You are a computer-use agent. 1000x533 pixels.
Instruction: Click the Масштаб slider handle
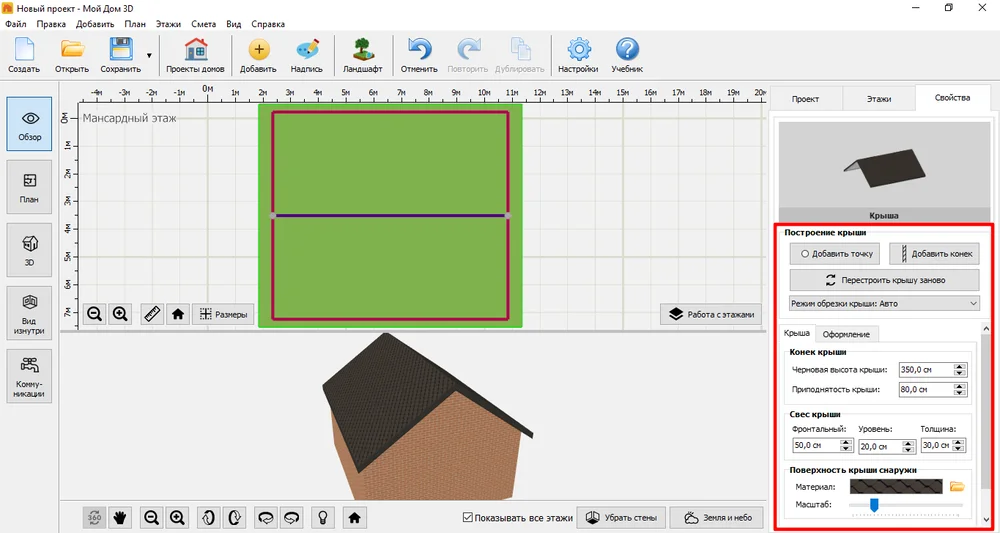point(874,505)
